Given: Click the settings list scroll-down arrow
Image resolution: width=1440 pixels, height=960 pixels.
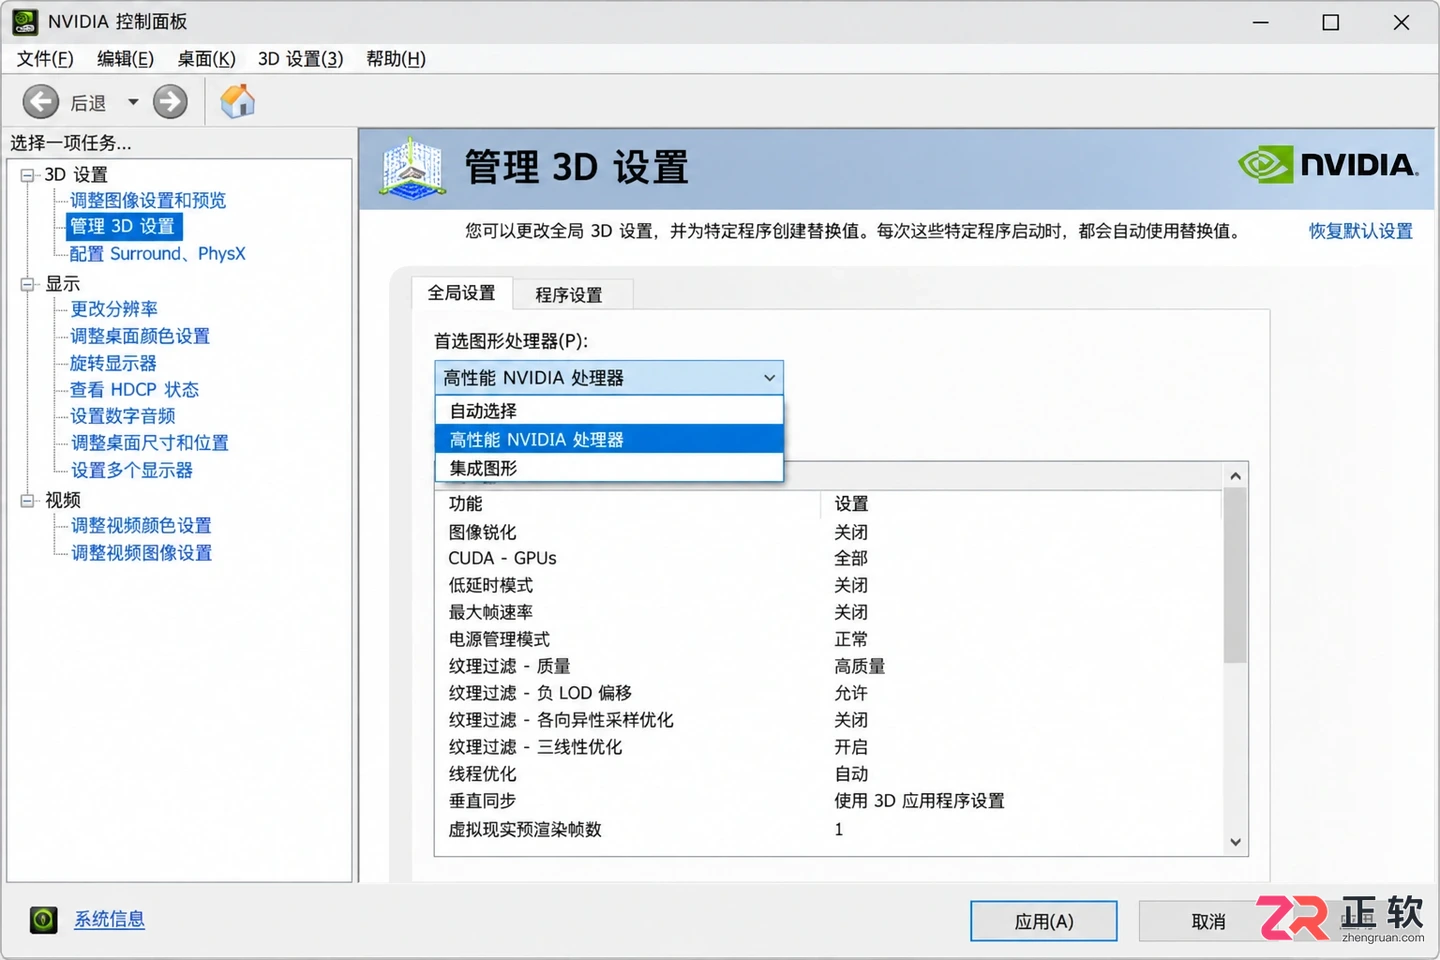Looking at the screenshot, I should click(x=1236, y=842).
